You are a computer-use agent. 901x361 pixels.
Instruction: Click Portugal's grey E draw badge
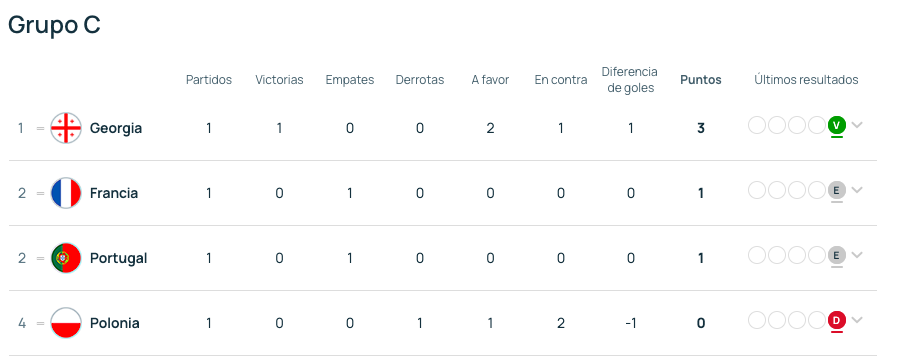(x=837, y=255)
